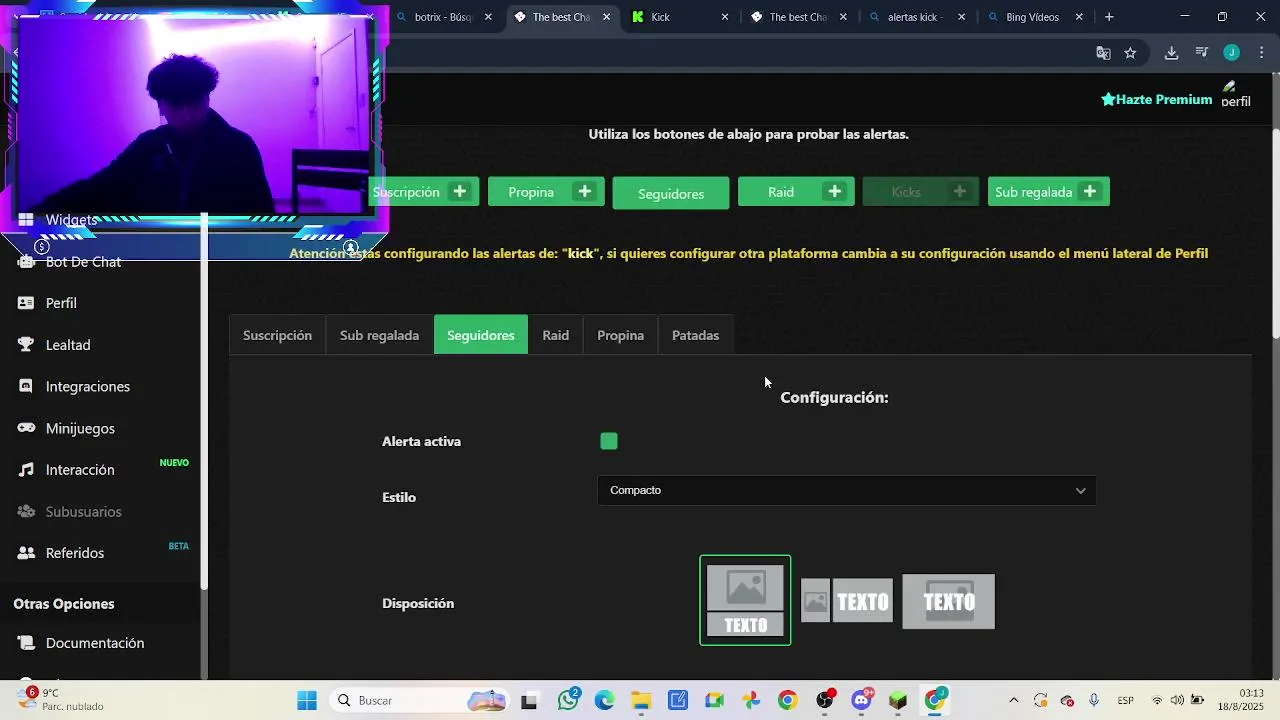Screen dimensions: 1280x720
Task: Click the 9°C weather widget on taskbar
Action: click(x=62, y=699)
